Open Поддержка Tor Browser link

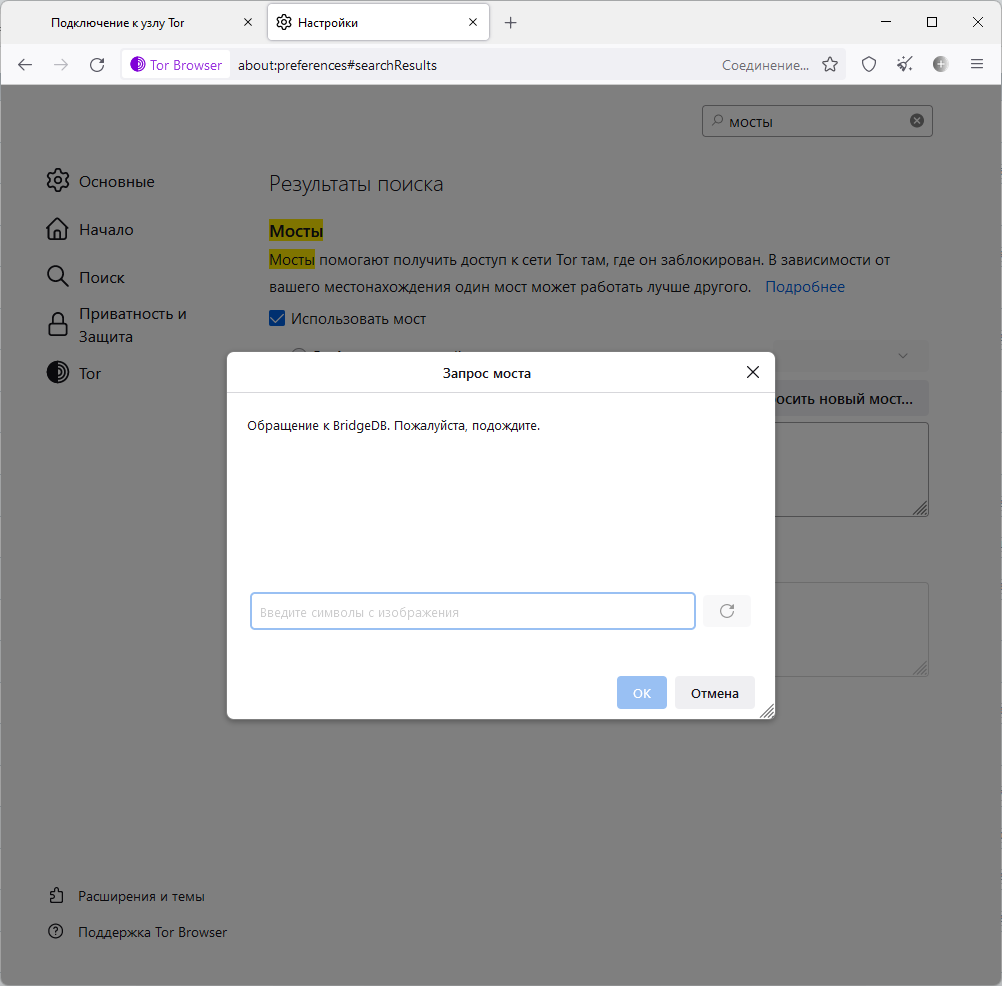click(x=137, y=932)
